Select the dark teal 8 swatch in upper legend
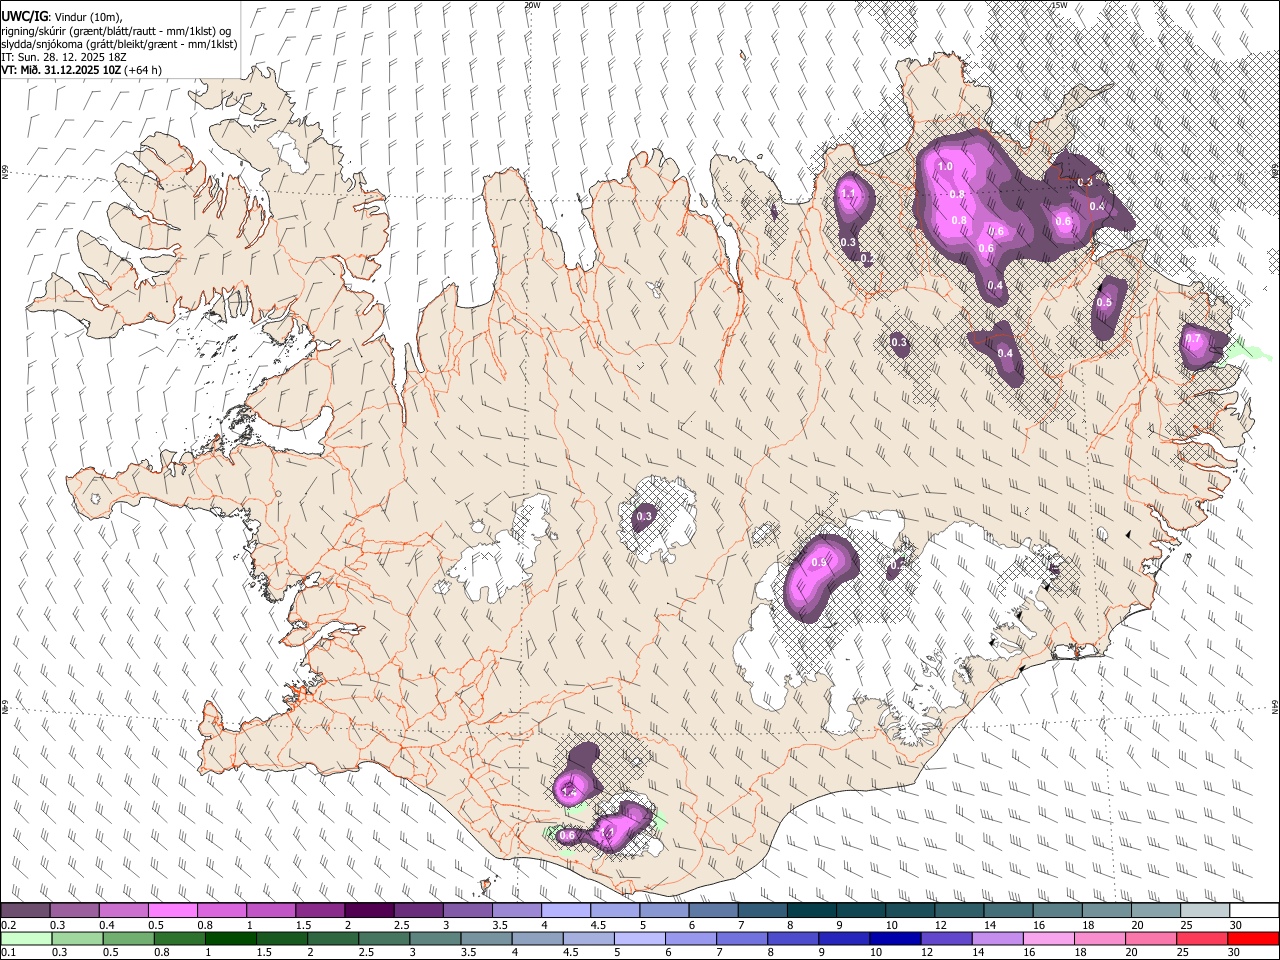 click(812, 911)
